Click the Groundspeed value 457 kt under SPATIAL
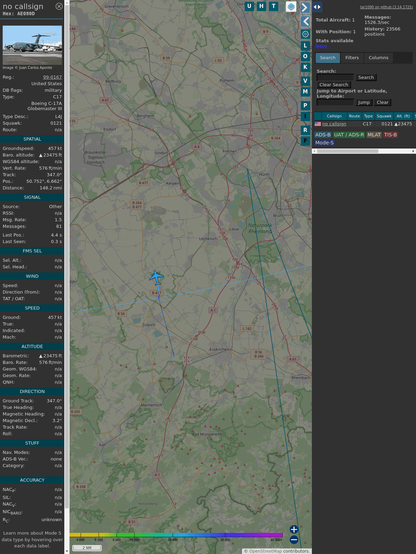The width and height of the screenshot is (416, 554). click(55, 148)
